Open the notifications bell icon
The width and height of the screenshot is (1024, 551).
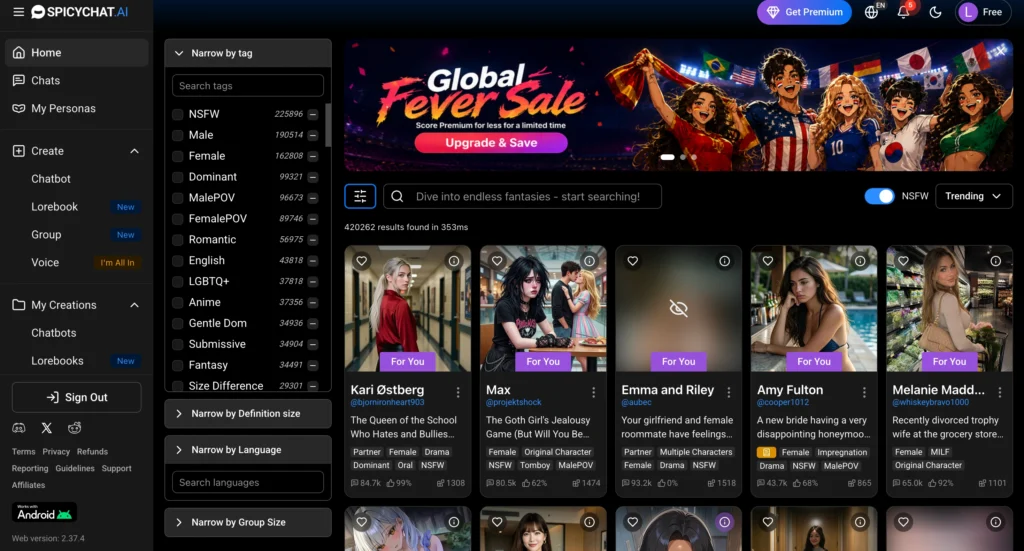tap(903, 12)
